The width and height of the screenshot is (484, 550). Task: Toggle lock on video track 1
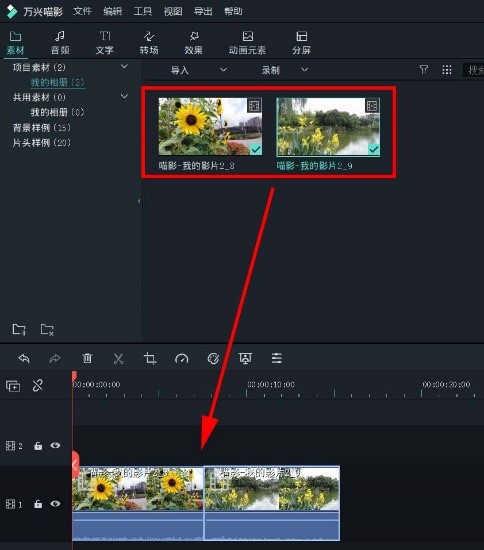click(38, 504)
